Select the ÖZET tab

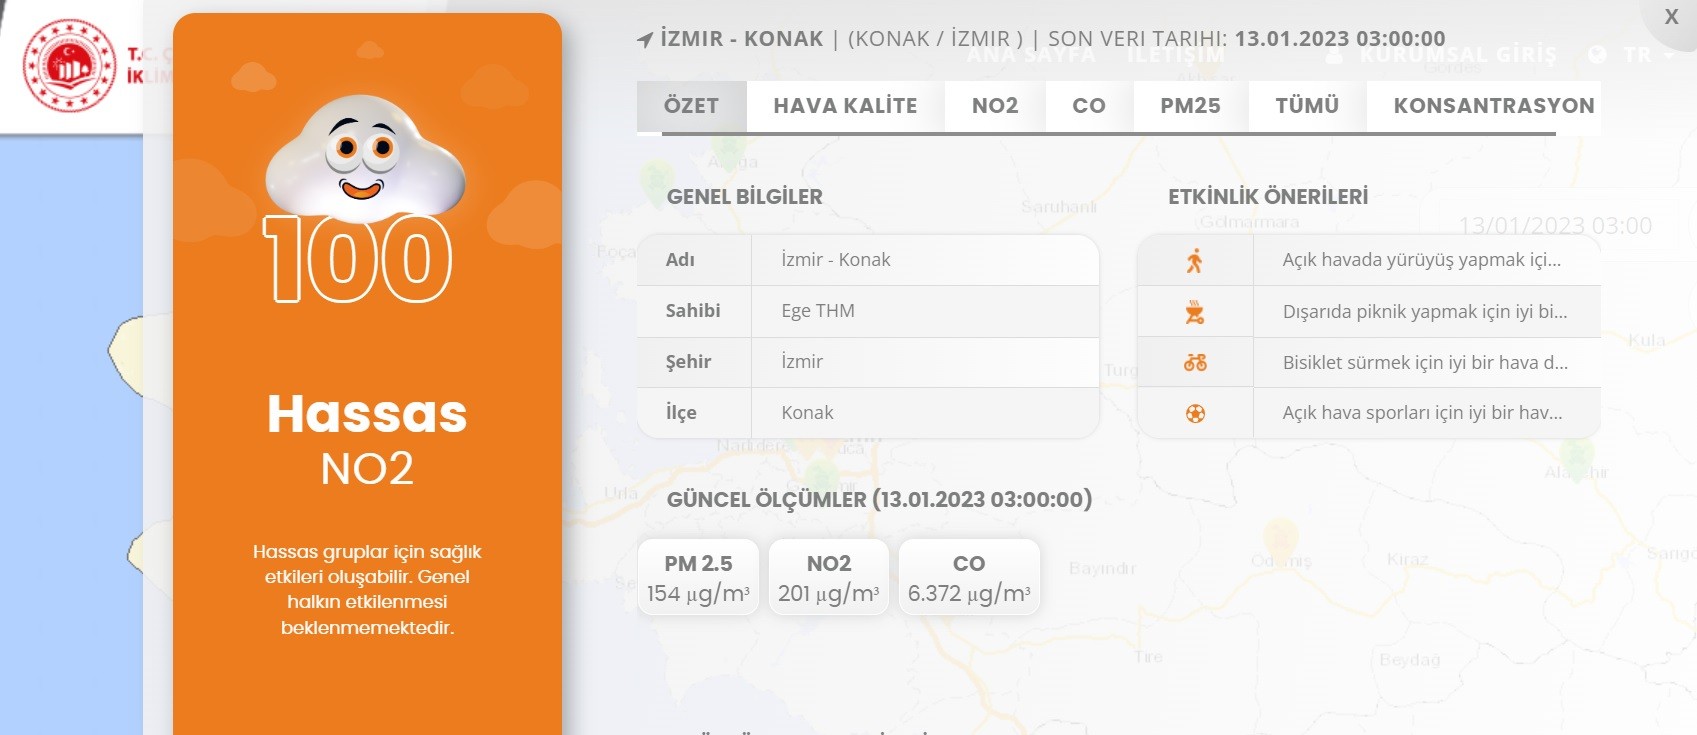(691, 106)
